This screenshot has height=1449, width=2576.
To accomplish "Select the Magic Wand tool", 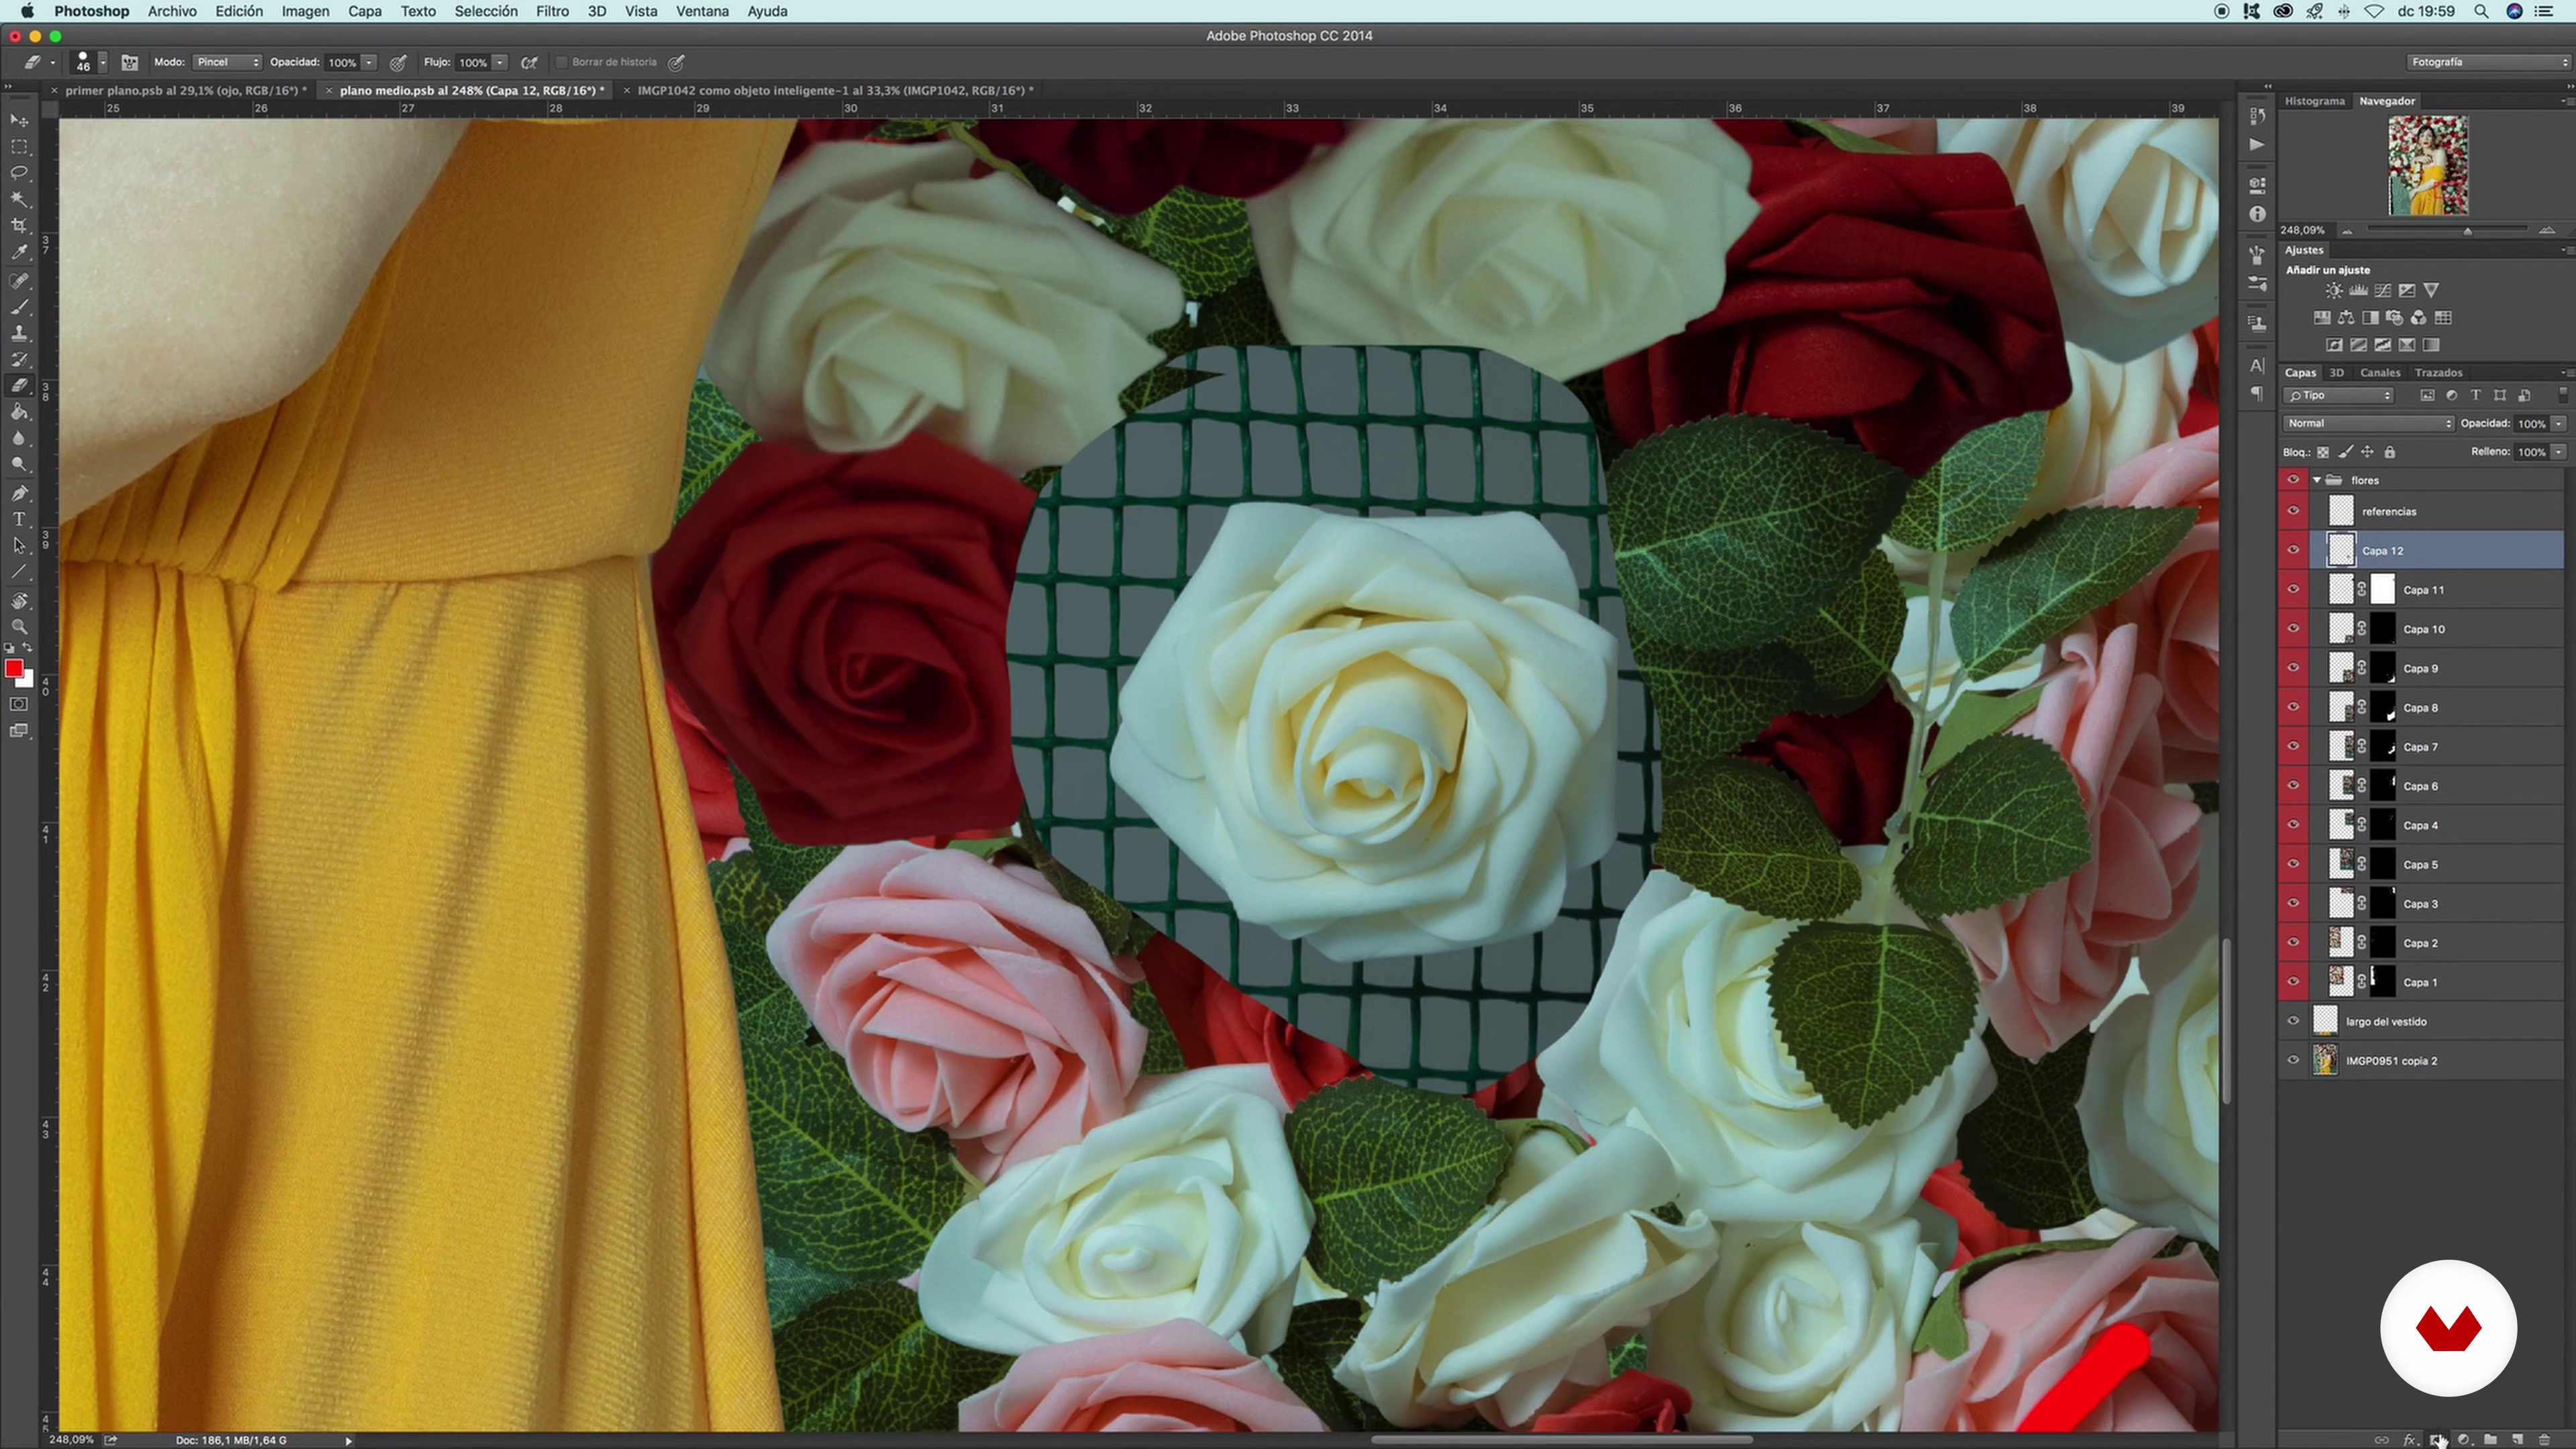I will click(19, 200).
